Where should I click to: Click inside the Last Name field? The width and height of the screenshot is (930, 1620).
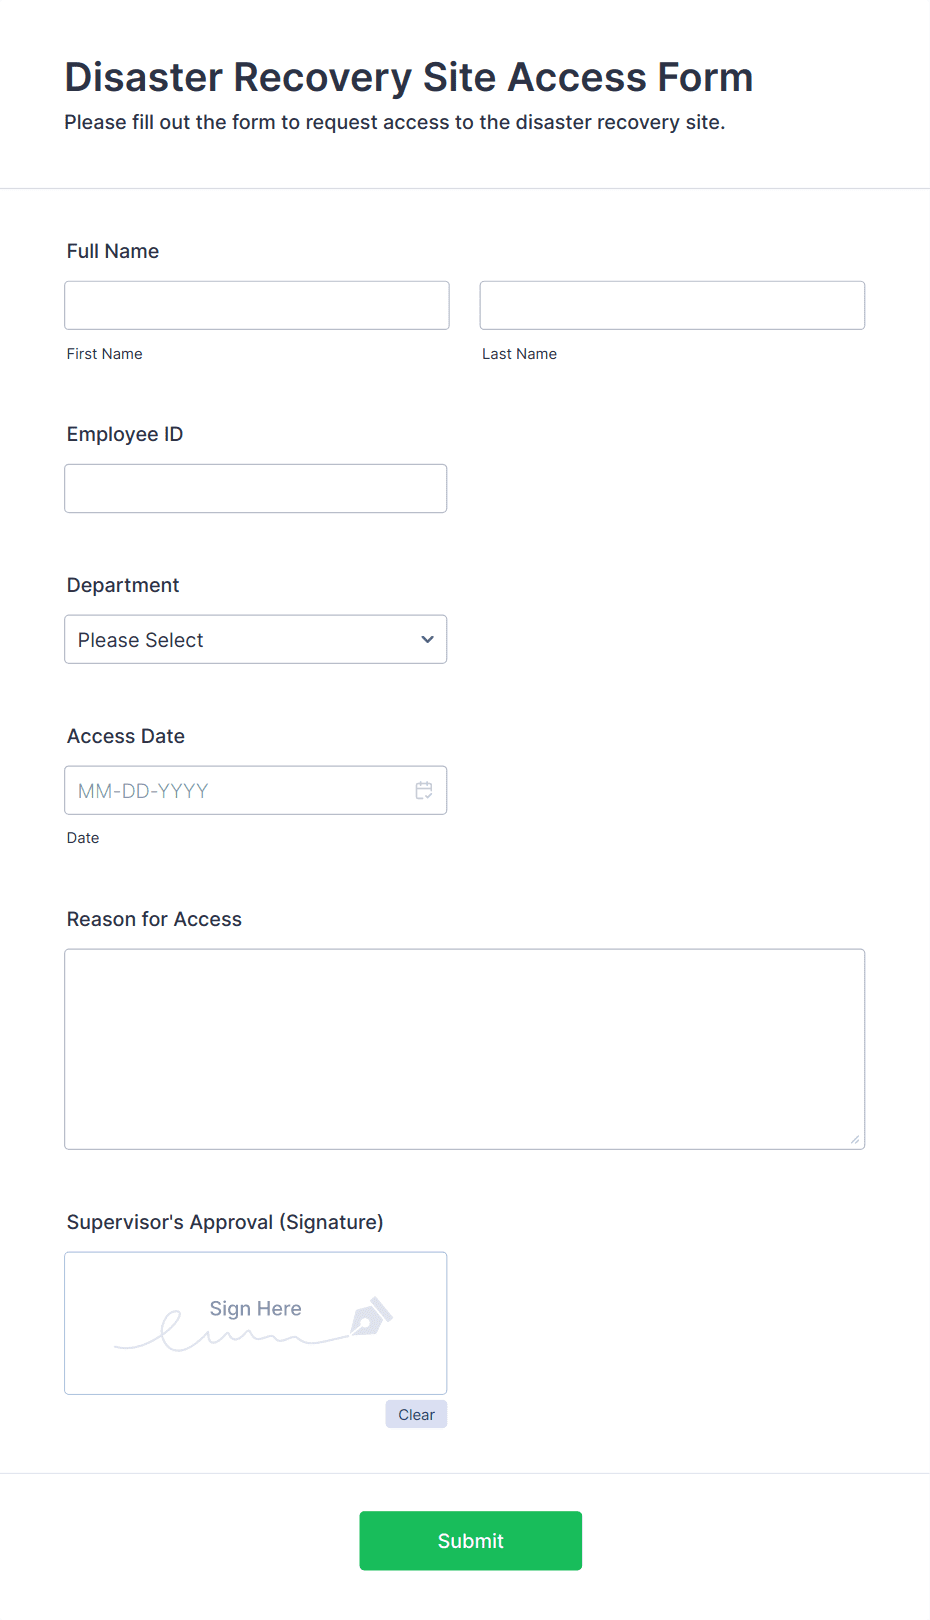click(x=671, y=305)
